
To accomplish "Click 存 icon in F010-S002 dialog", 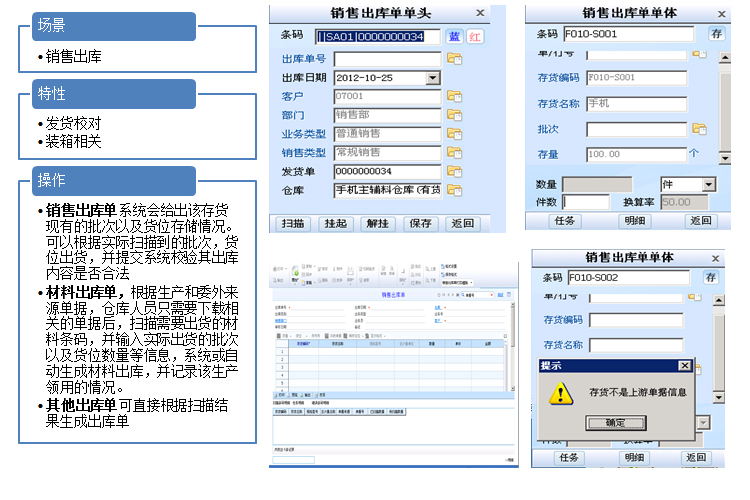I will click(711, 277).
